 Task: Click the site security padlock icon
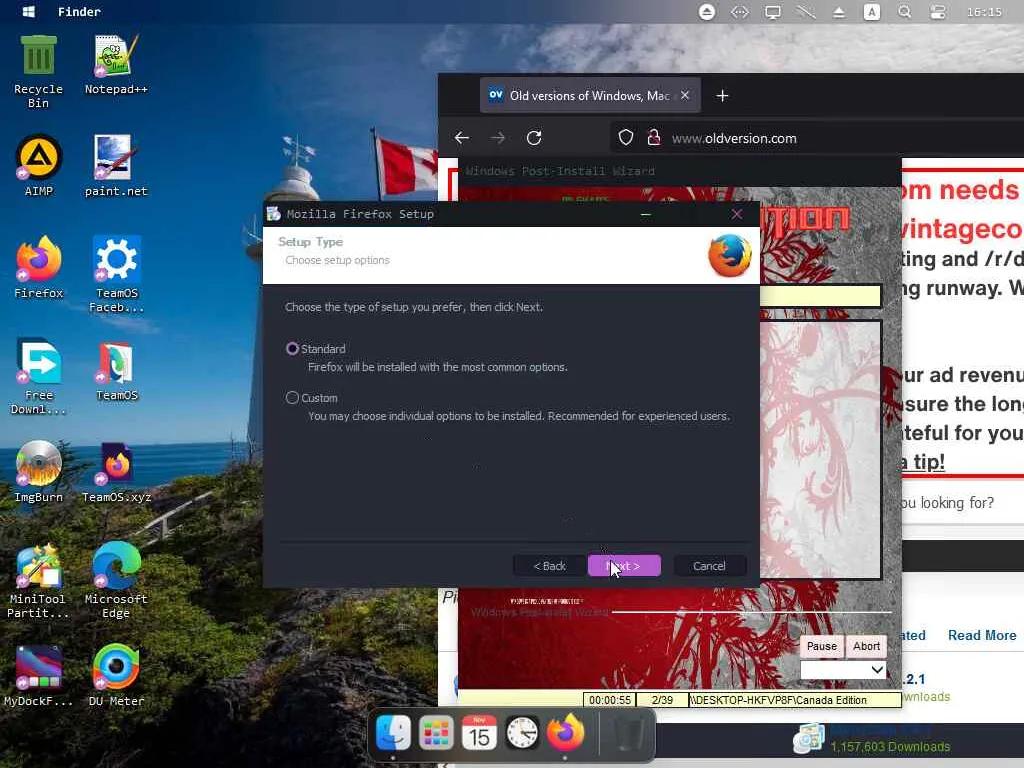coord(653,138)
